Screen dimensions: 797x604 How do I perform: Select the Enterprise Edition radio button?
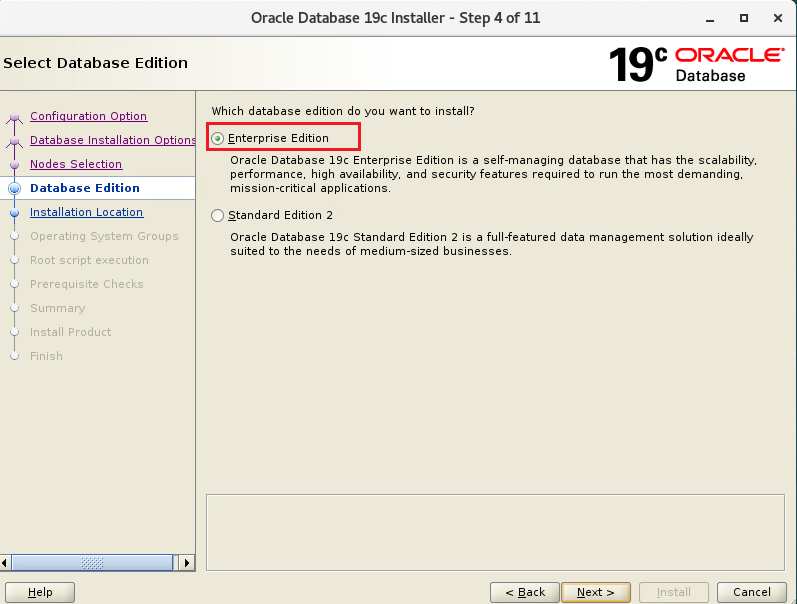click(218, 138)
